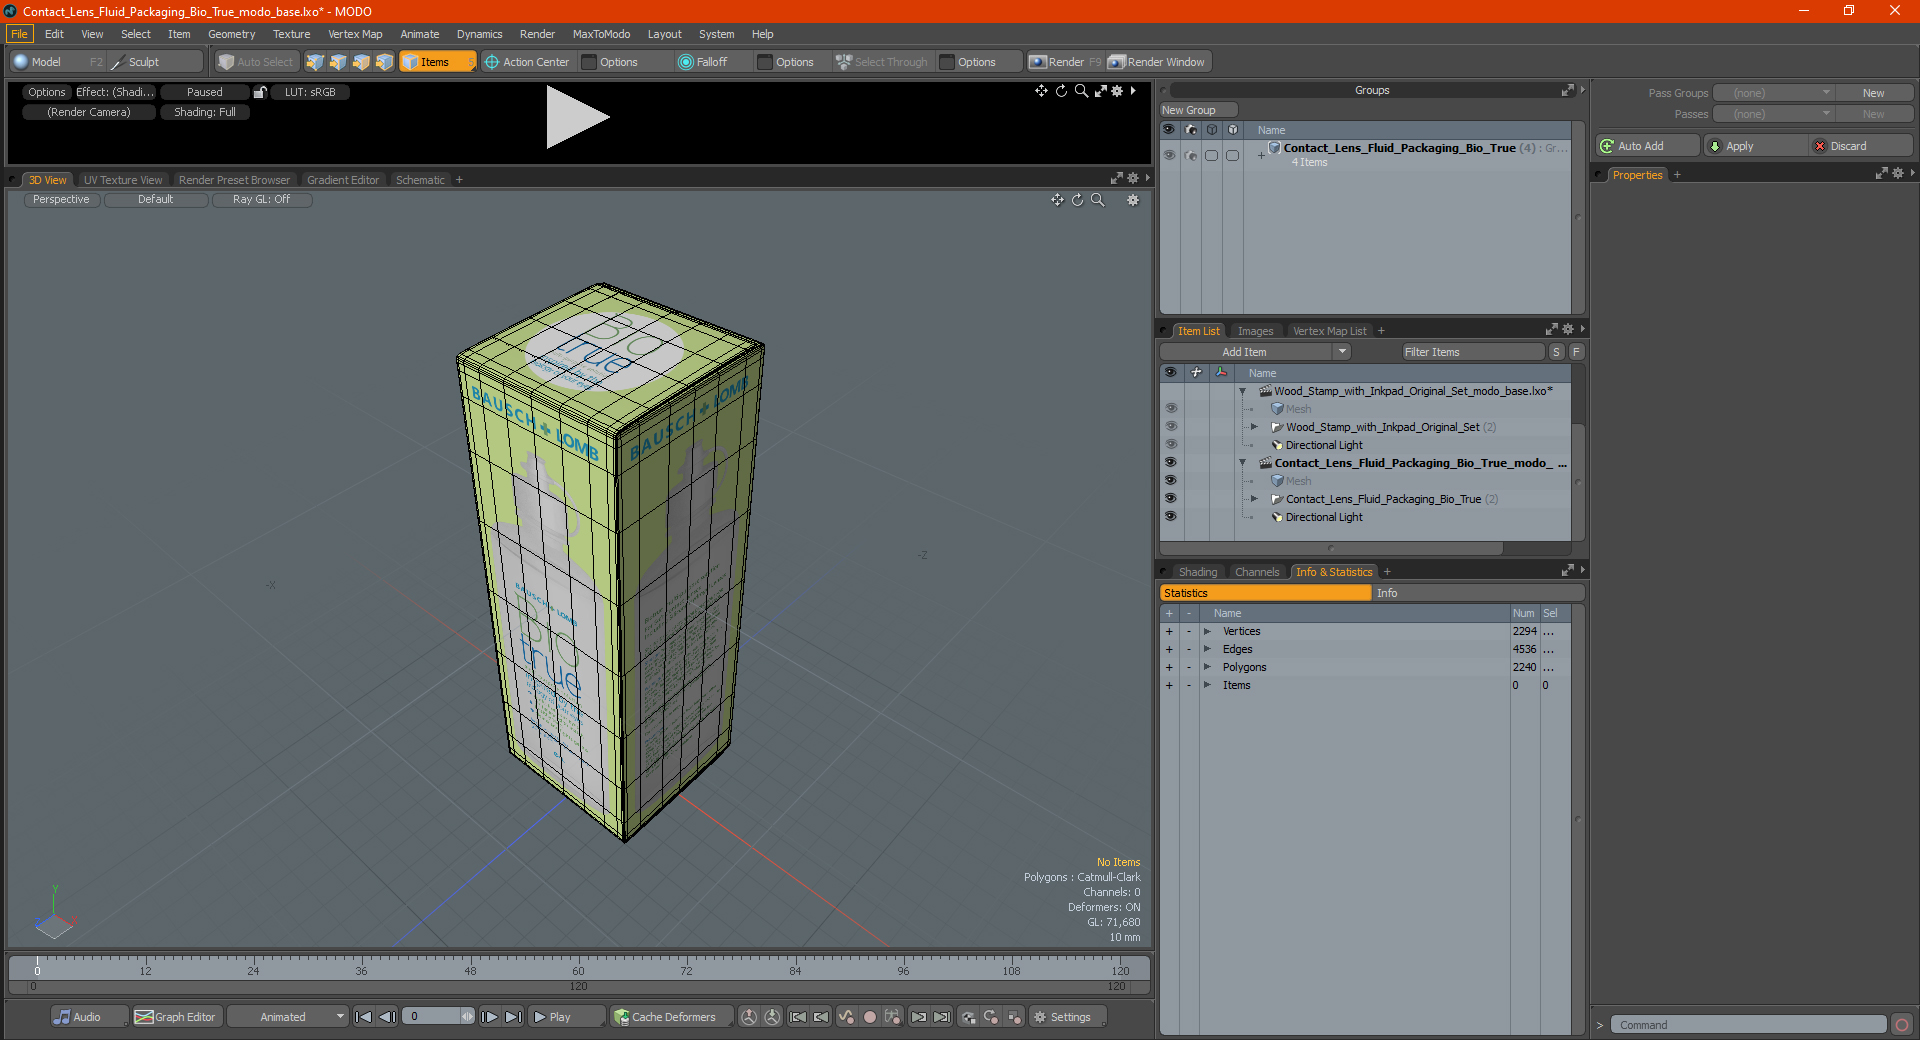Open Animated keying mode dropdown
Image resolution: width=1920 pixels, height=1040 pixels.
click(288, 1017)
